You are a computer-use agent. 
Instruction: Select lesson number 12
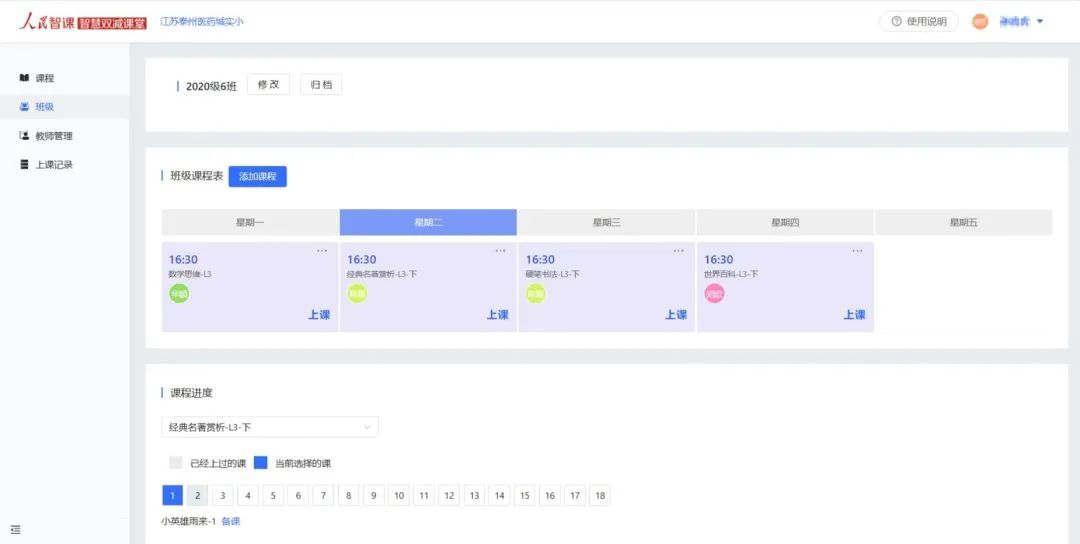coord(449,495)
